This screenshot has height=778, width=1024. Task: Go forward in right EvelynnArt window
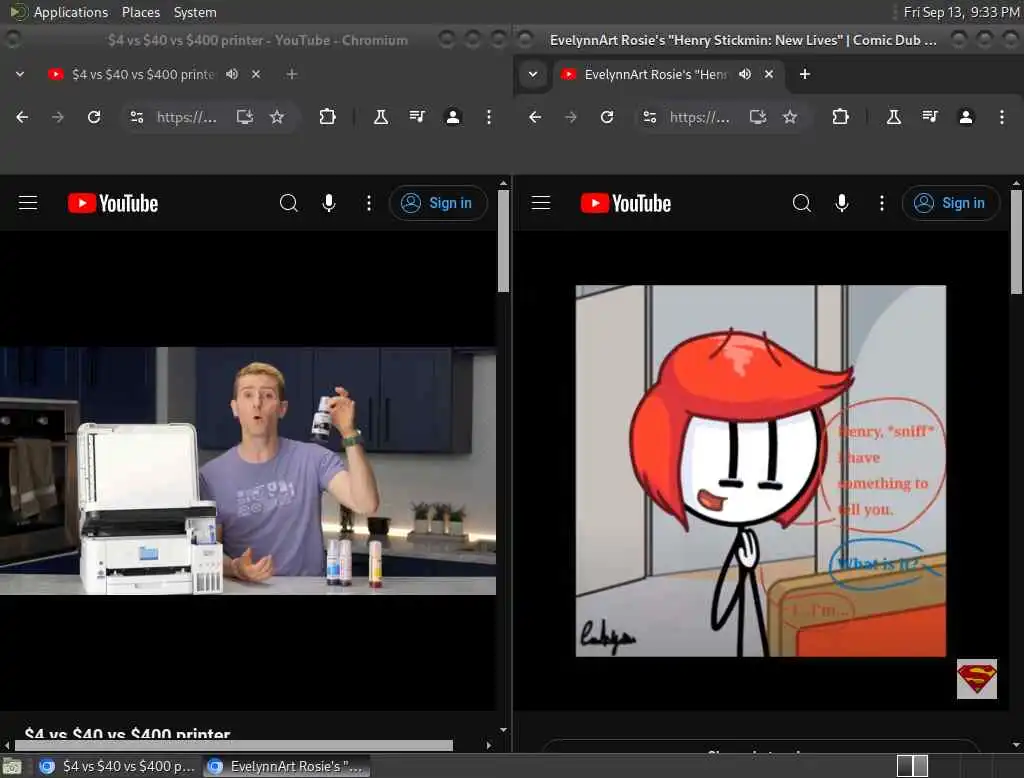(x=571, y=117)
